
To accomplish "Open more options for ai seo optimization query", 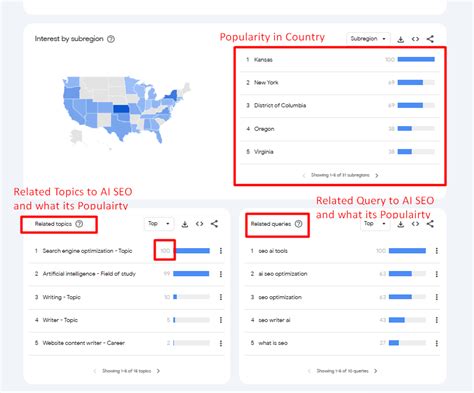I will click(x=437, y=274).
